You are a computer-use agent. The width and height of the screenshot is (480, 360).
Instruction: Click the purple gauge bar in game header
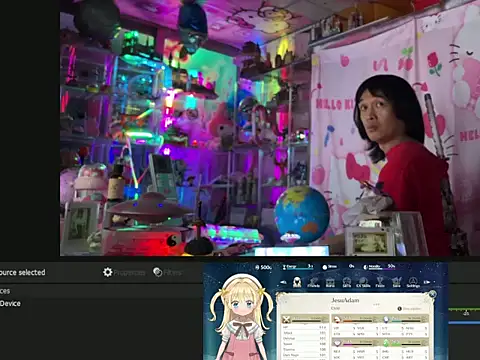(379, 267)
